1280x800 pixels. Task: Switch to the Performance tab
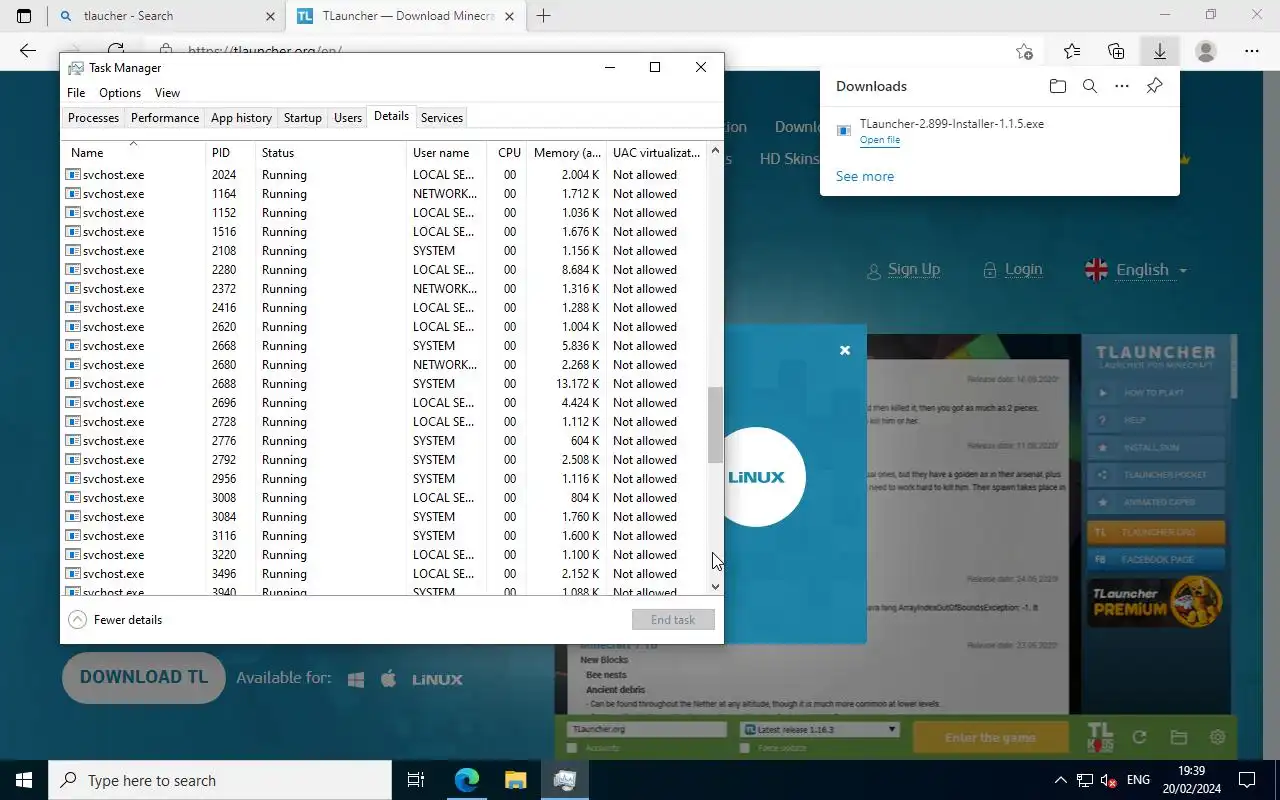[x=165, y=118]
